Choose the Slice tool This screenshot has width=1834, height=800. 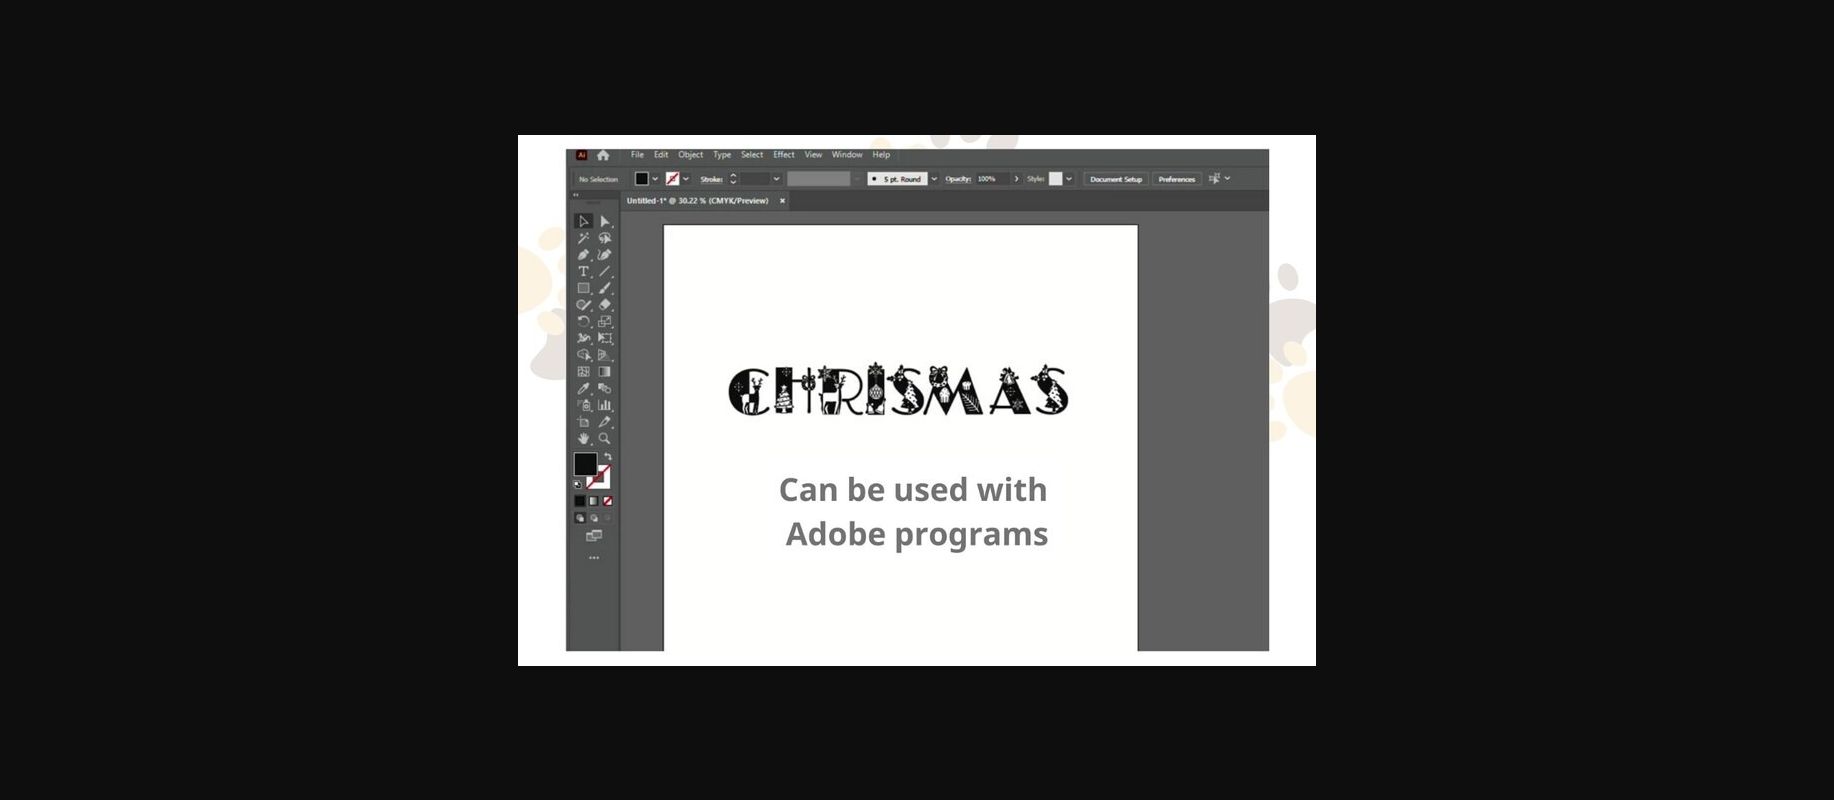(x=605, y=422)
